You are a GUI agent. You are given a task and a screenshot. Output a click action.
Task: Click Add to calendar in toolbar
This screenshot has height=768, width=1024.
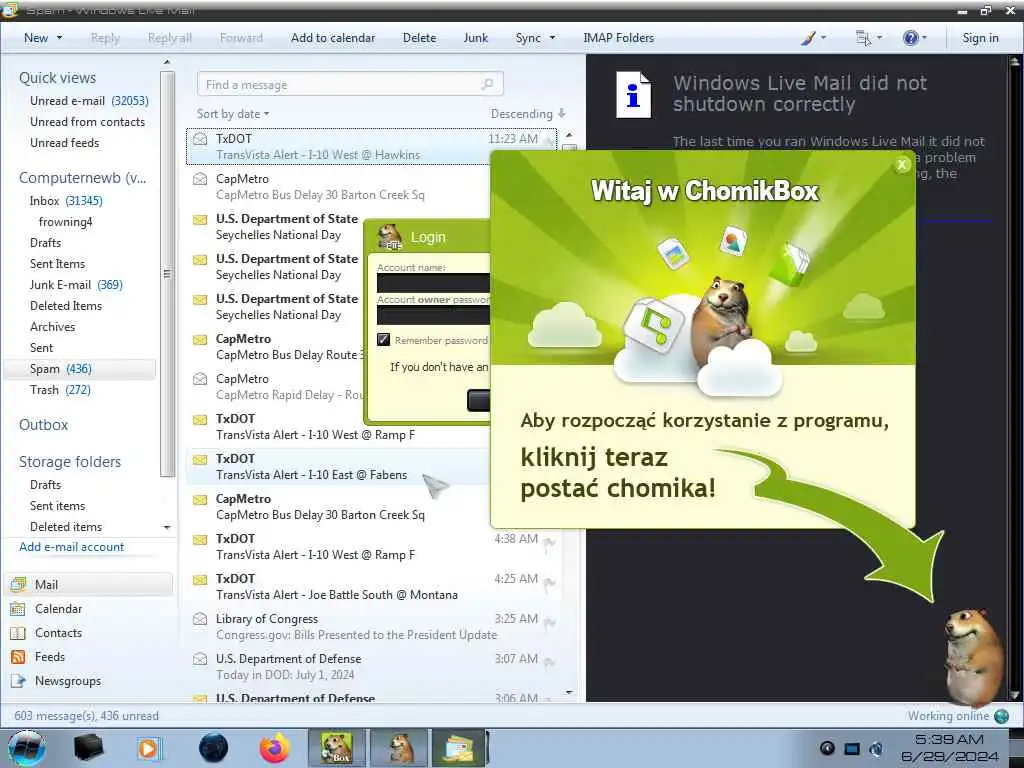[333, 38]
